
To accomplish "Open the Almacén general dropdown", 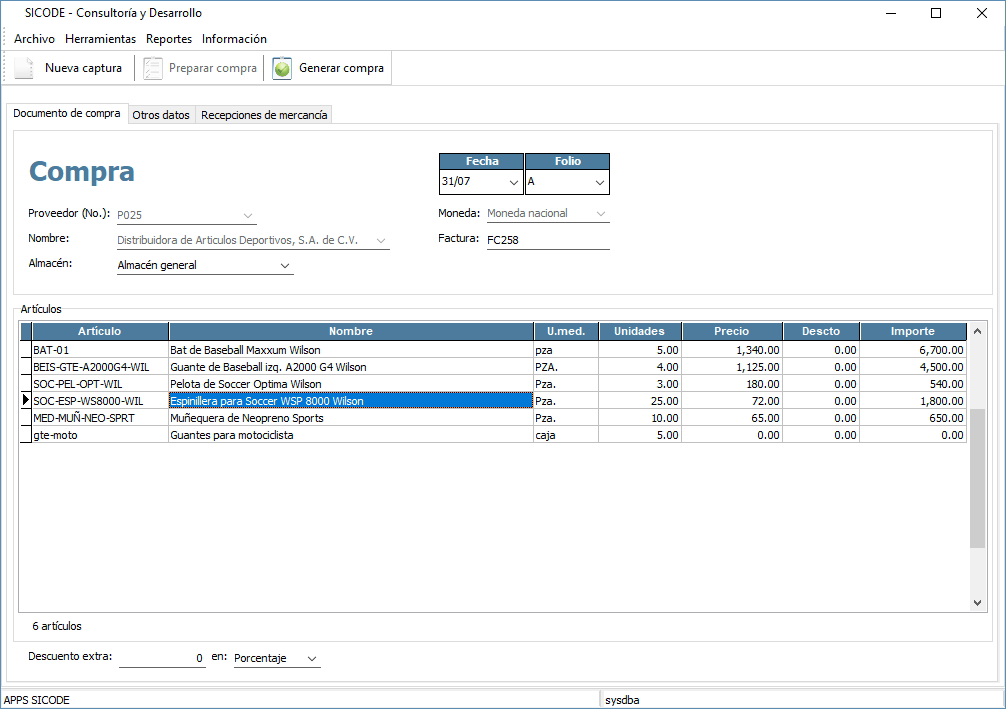I will coord(285,266).
